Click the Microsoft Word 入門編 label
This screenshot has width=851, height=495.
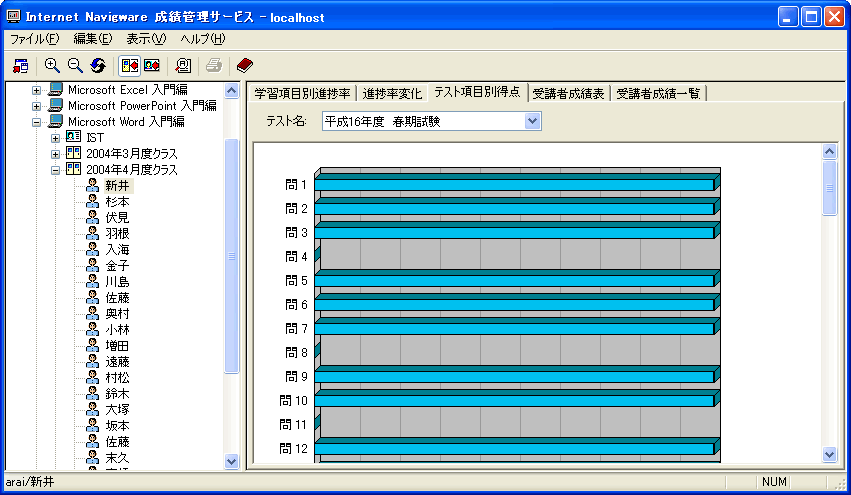click(126, 122)
